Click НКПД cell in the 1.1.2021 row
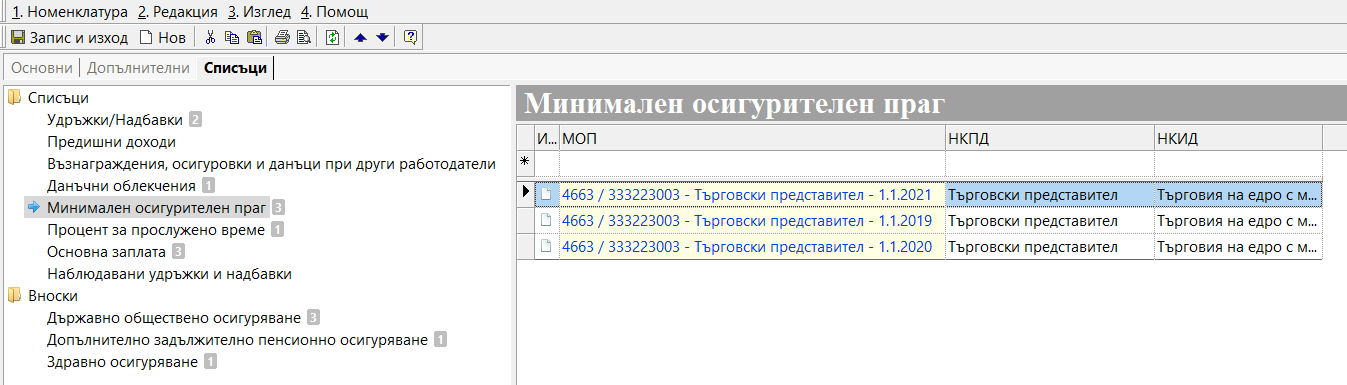The image size is (1347, 385). 1049,194
